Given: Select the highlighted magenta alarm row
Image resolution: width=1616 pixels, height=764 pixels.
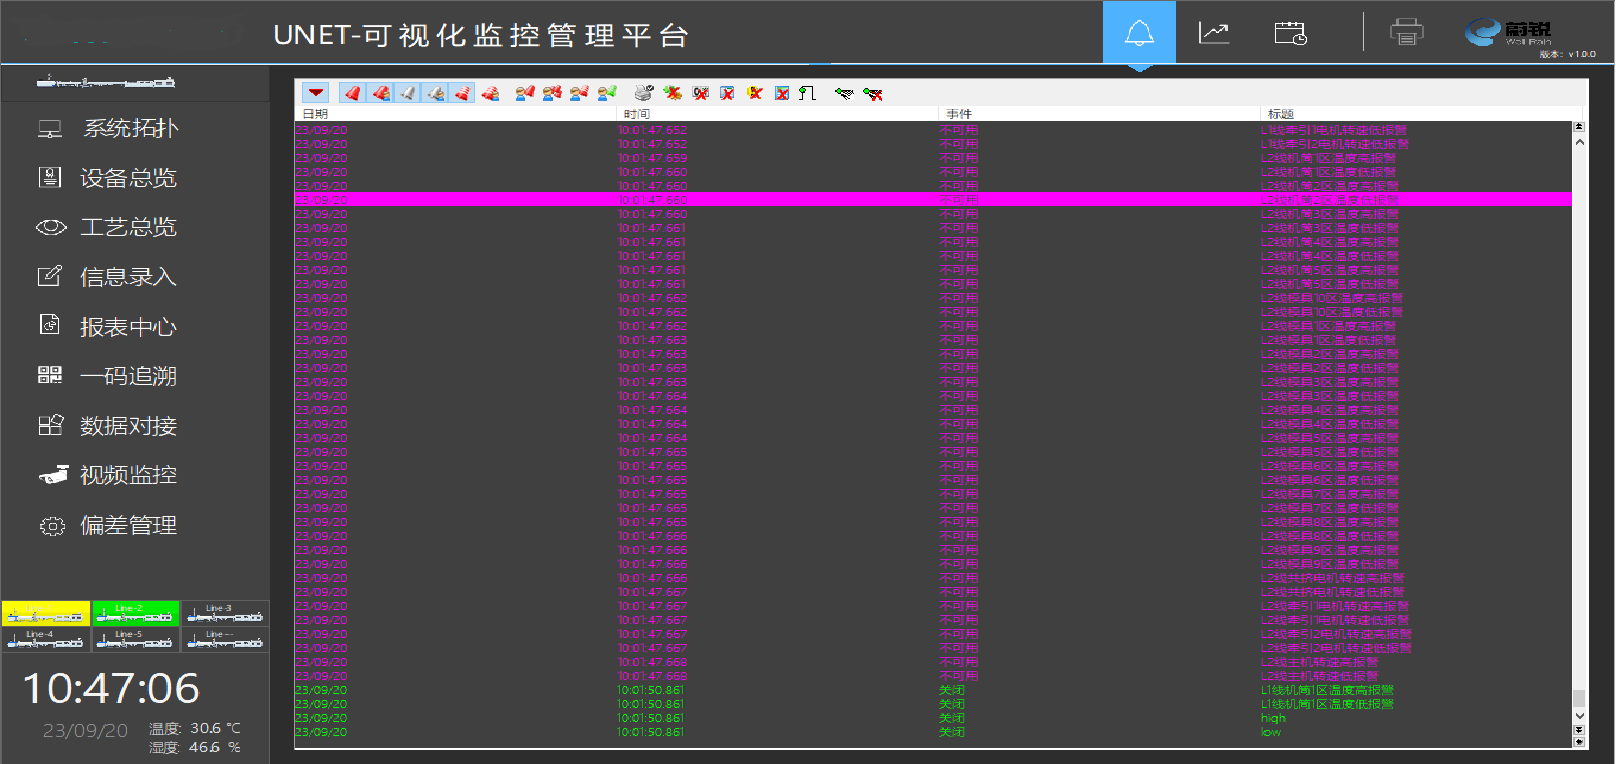Looking at the screenshot, I should coord(930,200).
